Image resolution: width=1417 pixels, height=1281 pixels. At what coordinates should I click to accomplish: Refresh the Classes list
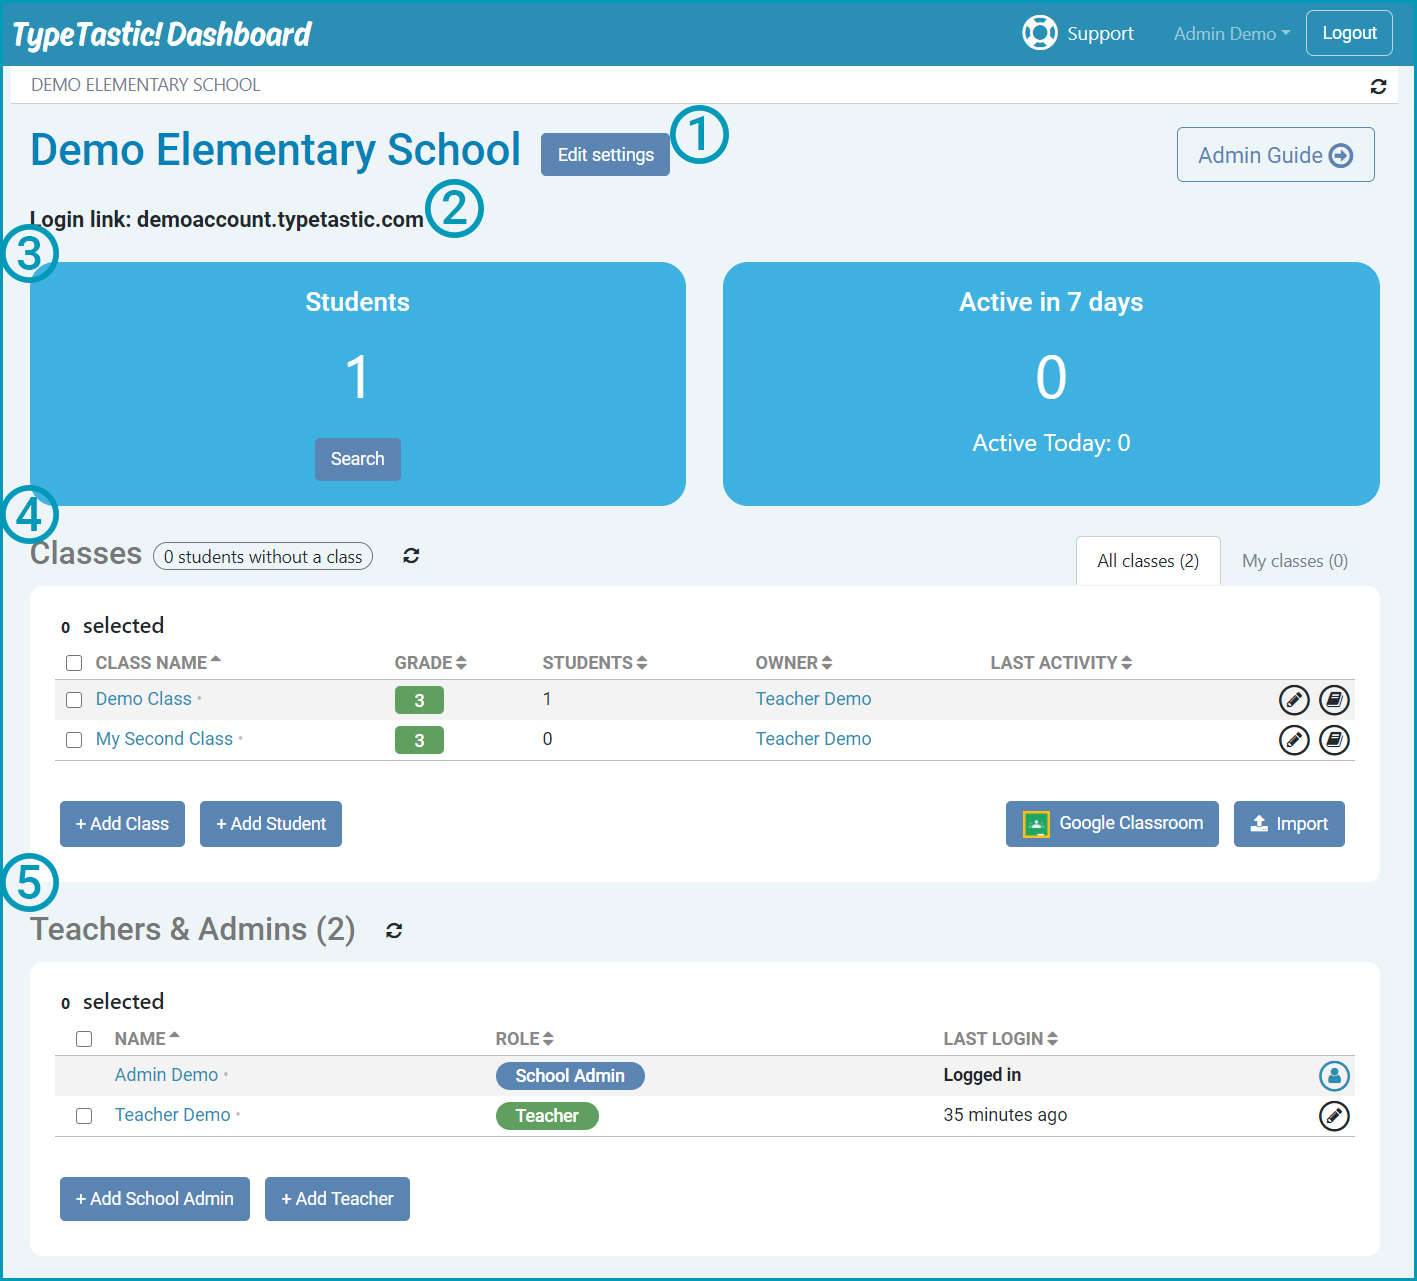411,556
